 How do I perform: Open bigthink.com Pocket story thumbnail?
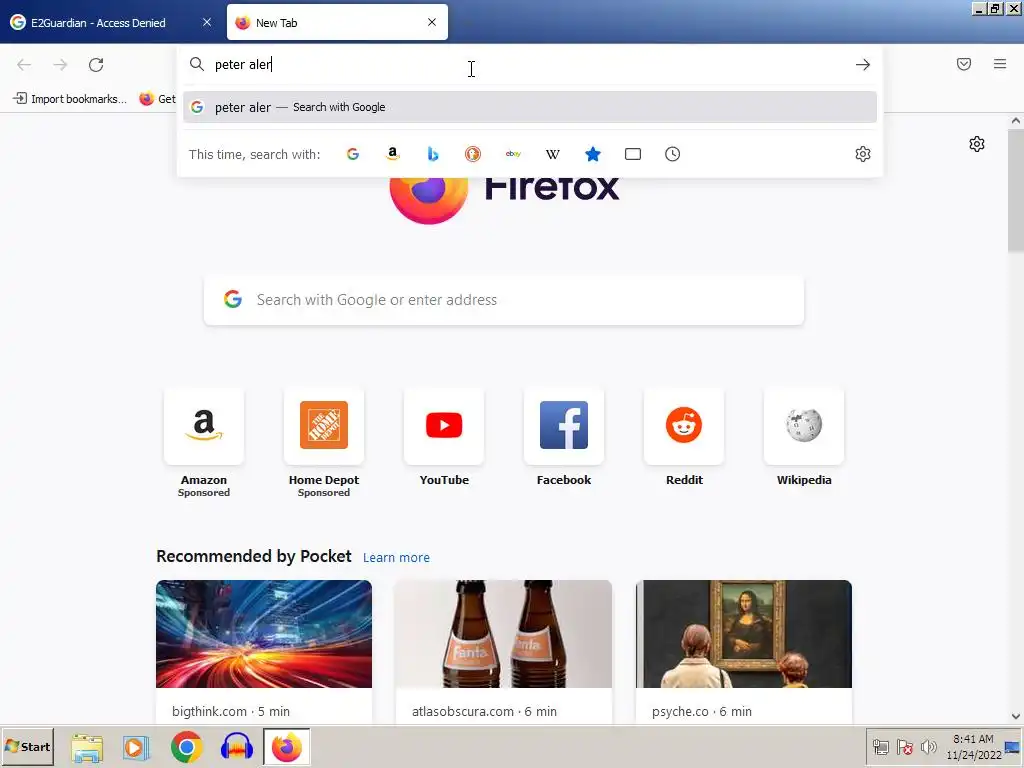click(264, 633)
